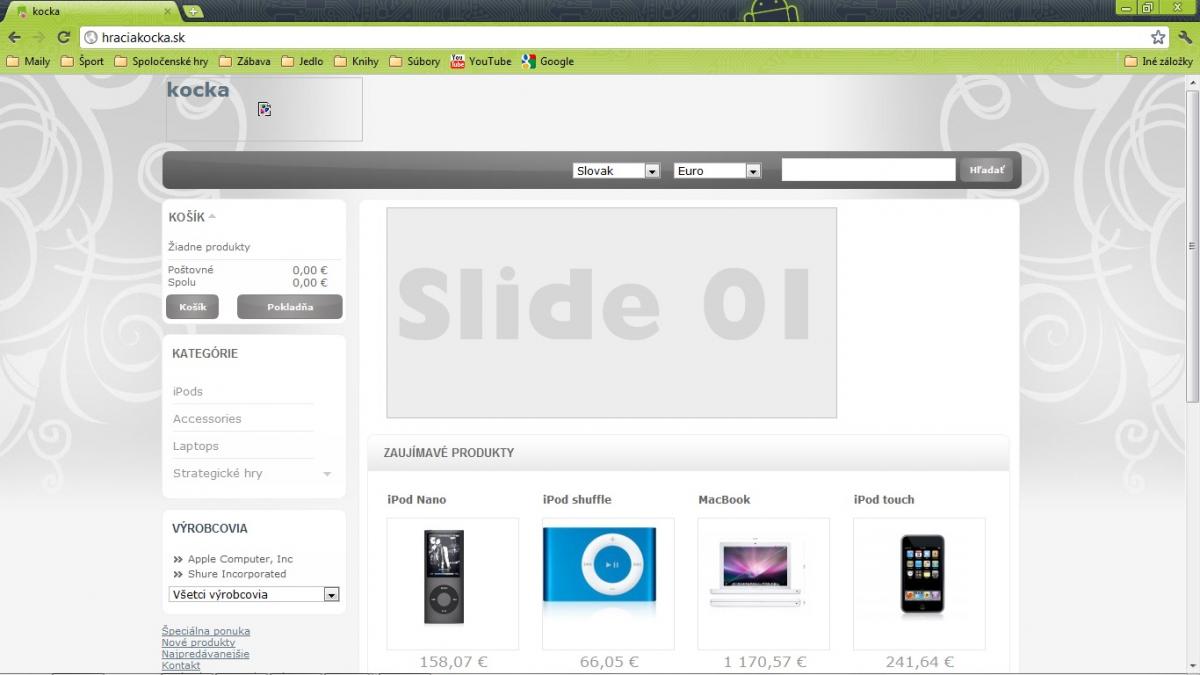The width and height of the screenshot is (1200, 675).
Task: Click the kocka site logo
Action: (264, 109)
